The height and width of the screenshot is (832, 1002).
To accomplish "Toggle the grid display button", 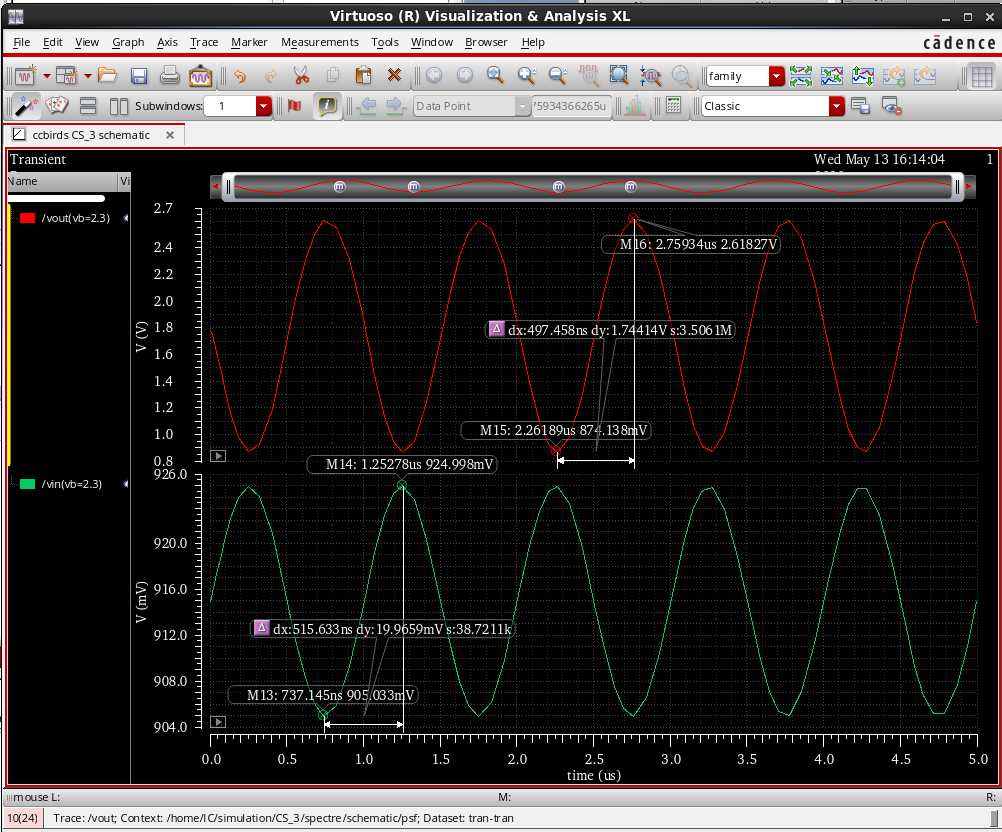I will click(x=982, y=76).
